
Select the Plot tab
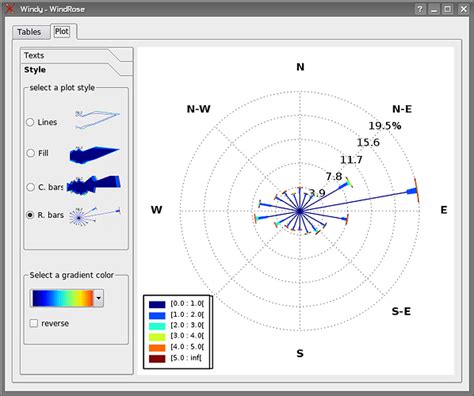pyautogui.click(x=62, y=31)
